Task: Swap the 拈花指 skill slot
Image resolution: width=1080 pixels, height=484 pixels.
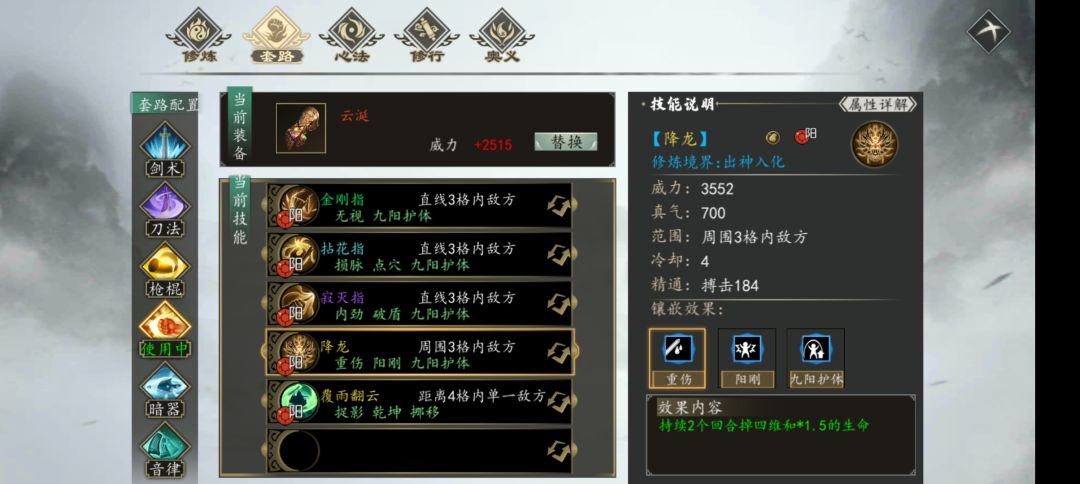Action: [559, 255]
